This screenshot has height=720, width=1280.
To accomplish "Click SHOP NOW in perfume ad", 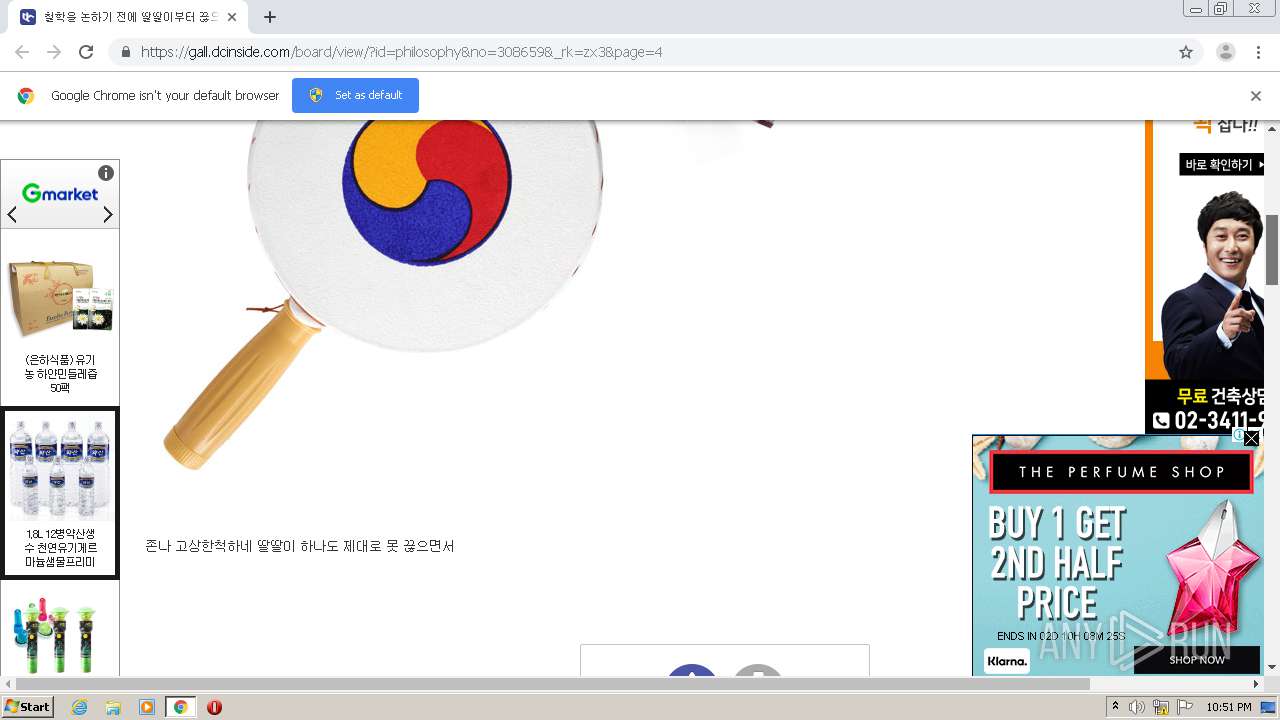I will point(1197,660).
